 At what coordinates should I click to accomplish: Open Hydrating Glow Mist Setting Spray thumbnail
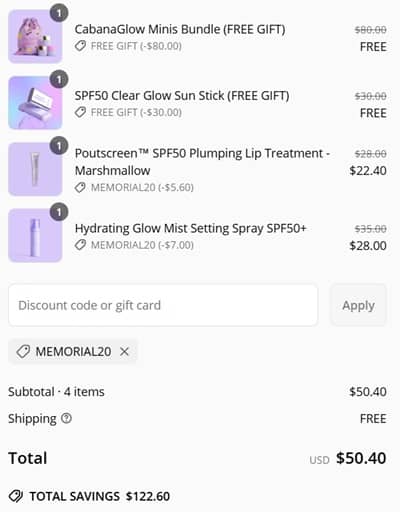point(35,235)
